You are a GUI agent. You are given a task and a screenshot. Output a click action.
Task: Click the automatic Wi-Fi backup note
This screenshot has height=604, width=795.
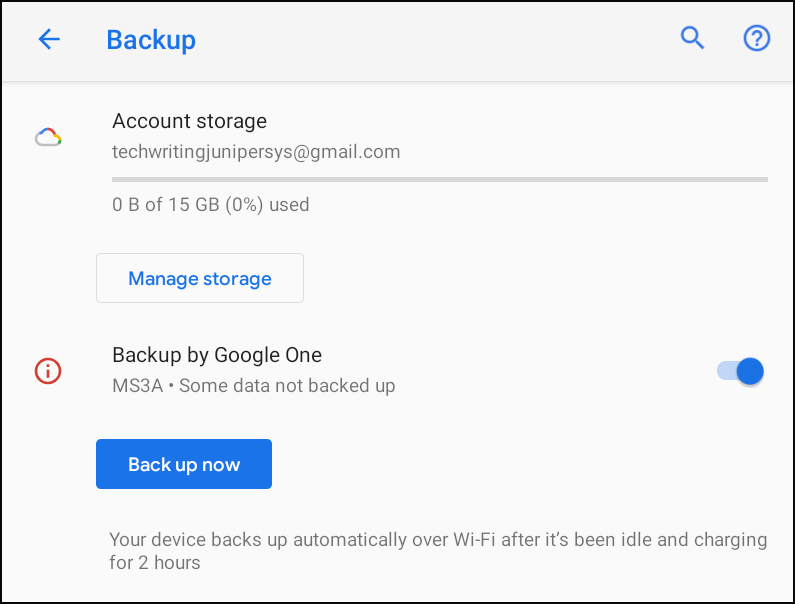438,540
